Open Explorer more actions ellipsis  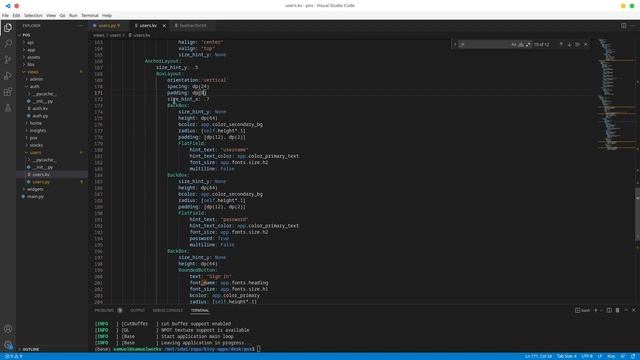pyautogui.click(x=80, y=25)
